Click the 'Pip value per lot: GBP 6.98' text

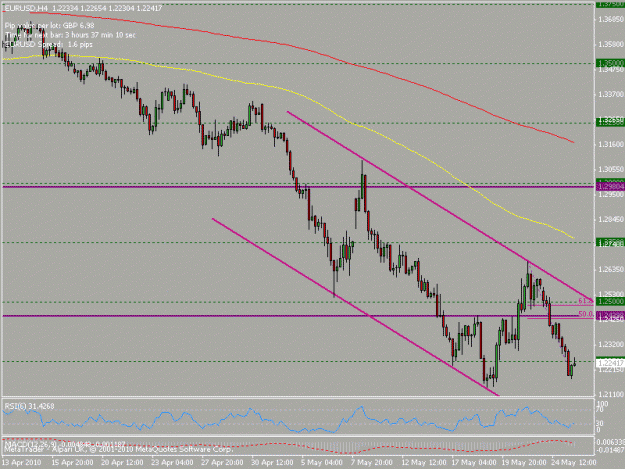coord(50,26)
